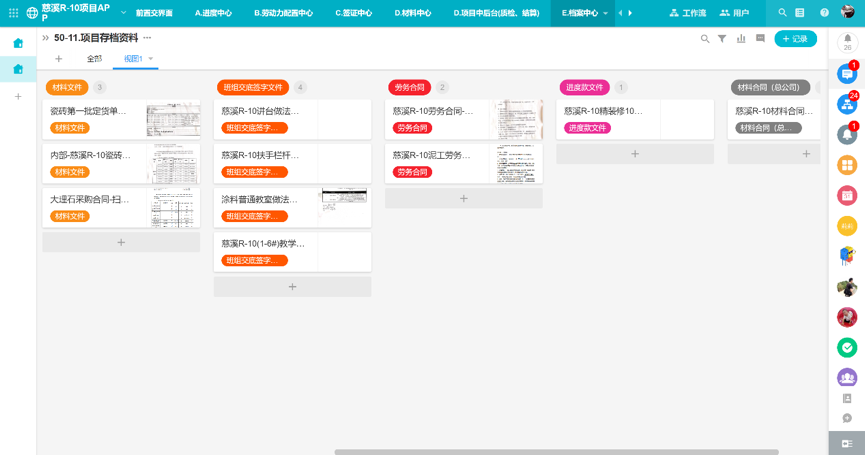Add a card under the 劳务合同 column
865x455 pixels.
(464, 198)
